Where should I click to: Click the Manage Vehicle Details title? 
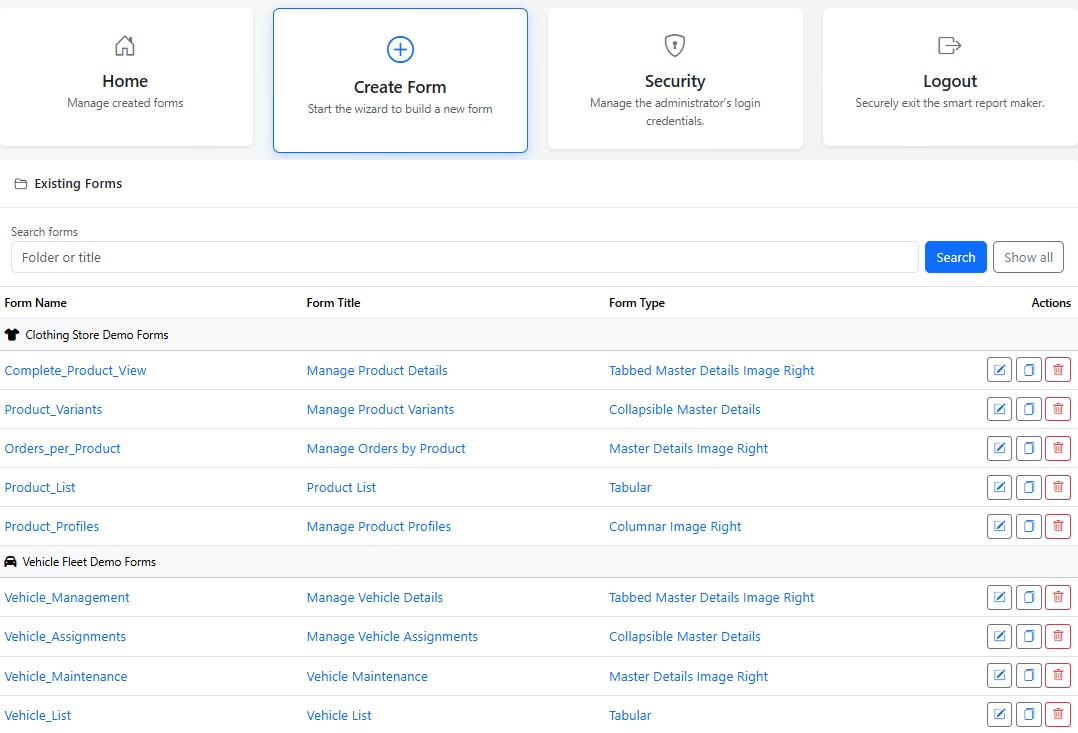point(375,598)
